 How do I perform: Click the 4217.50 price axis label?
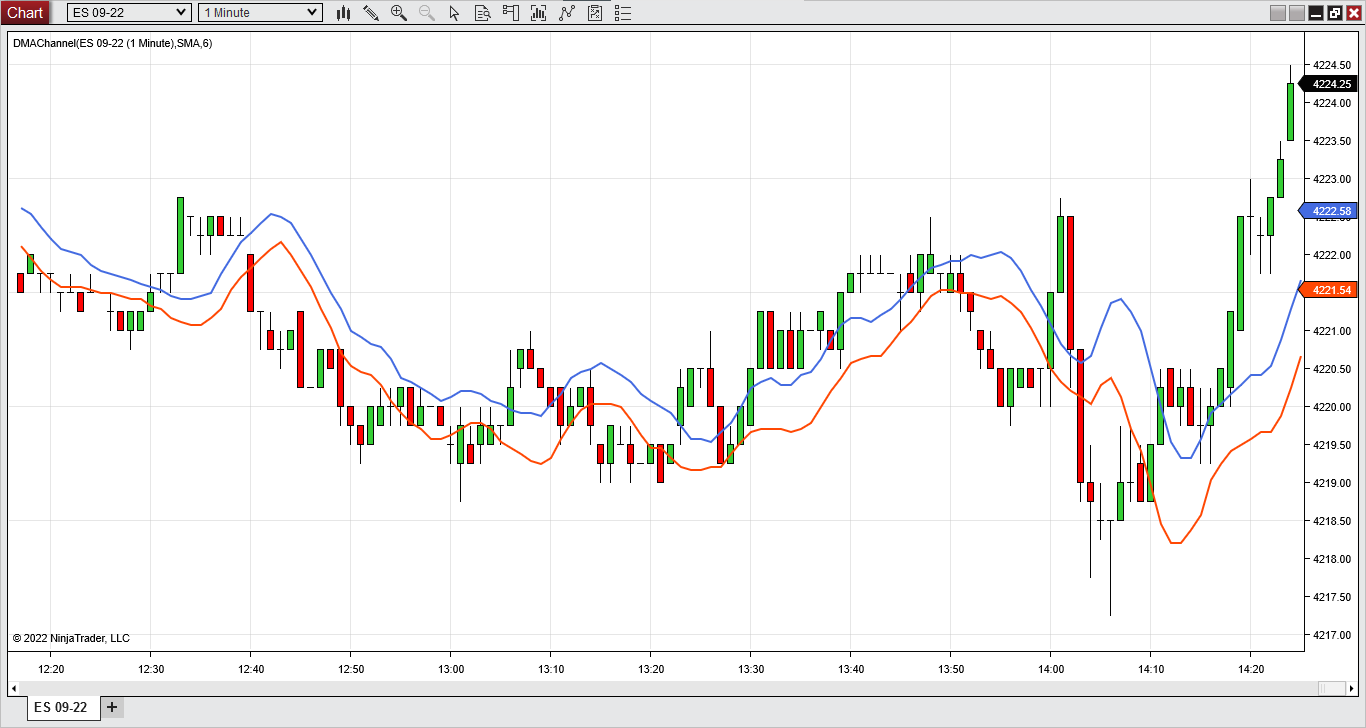1331,597
